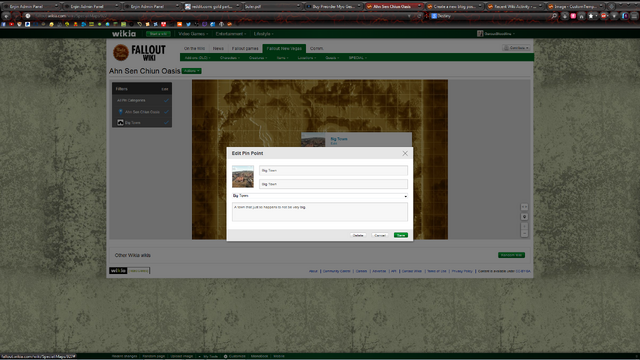Open the Big Town link in the map popup
Screen dimensions: 640x360
(x=339, y=139)
